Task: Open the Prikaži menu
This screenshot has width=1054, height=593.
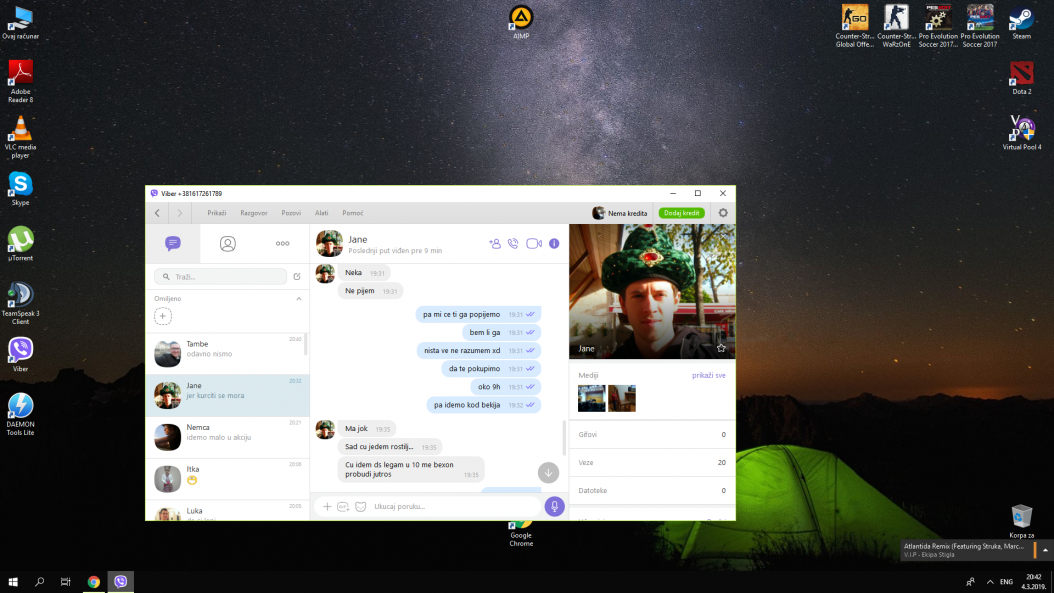Action: coord(216,213)
